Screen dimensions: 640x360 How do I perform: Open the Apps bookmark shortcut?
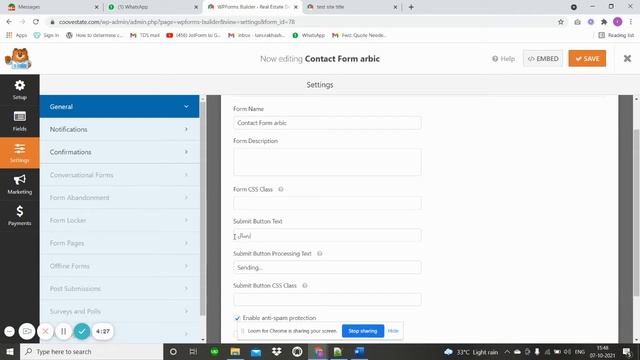coord(16,36)
